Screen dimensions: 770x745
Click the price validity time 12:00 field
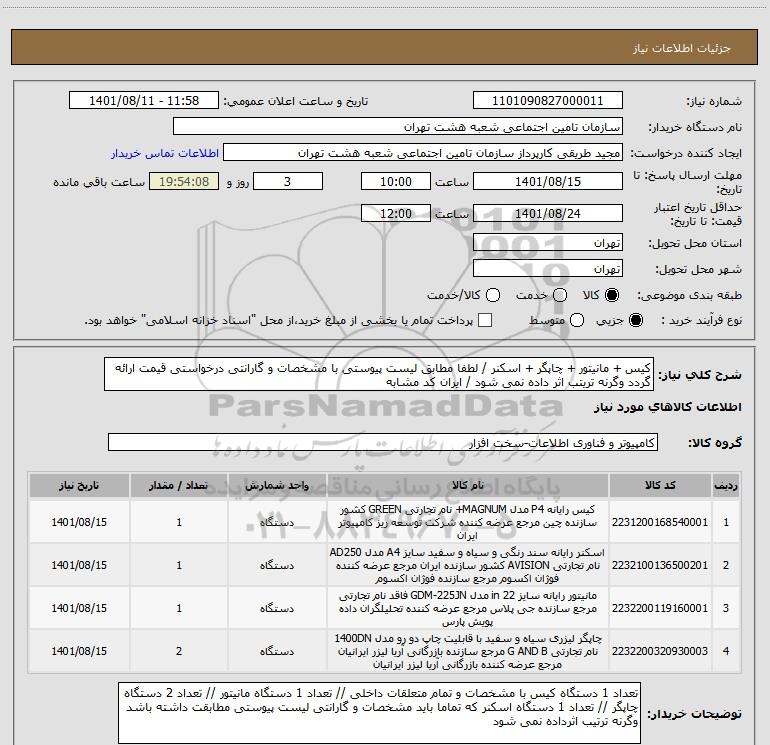click(x=396, y=213)
